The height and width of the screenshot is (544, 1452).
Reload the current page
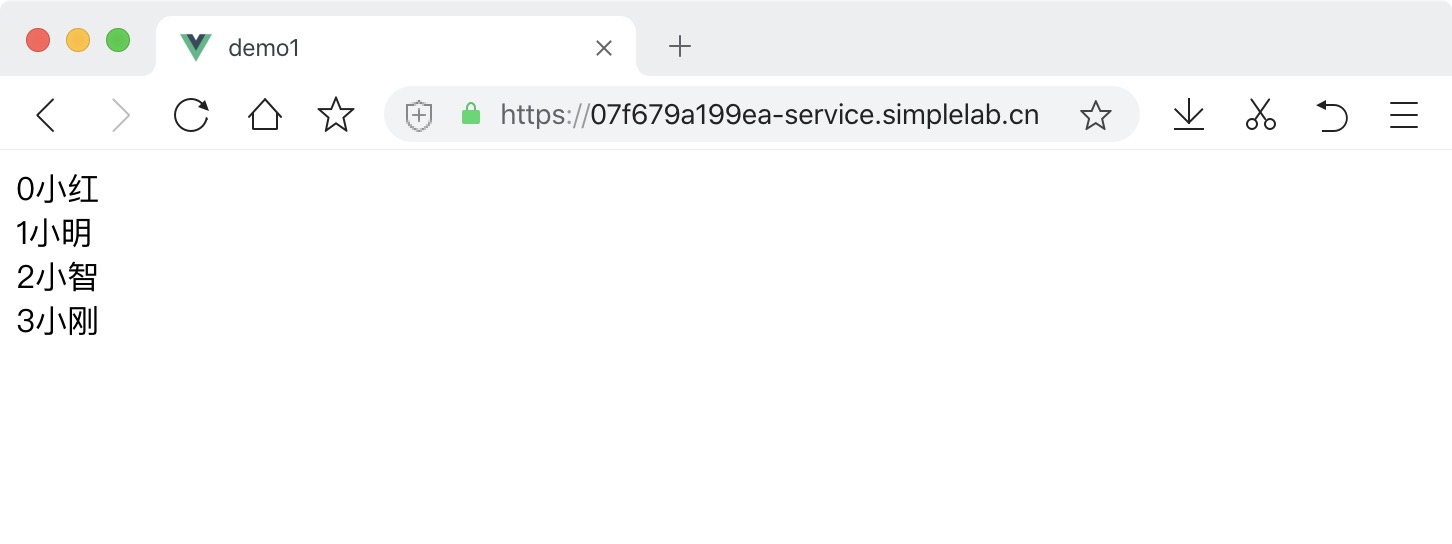point(191,115)
